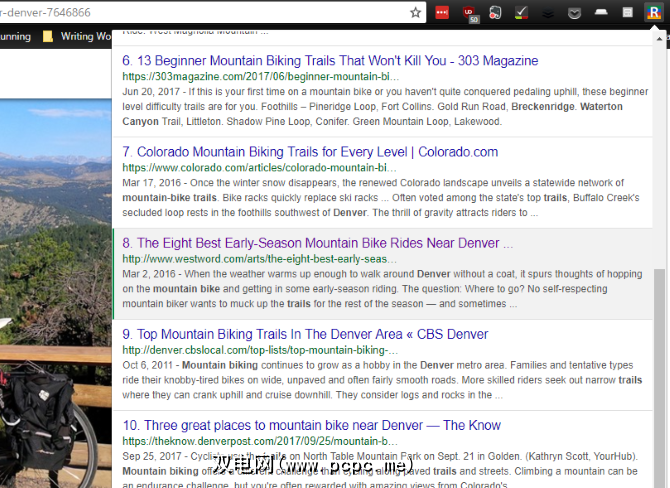The width and height of the screenshot is (670, 488).
Task: Open the theknow.denverpost.com URL in result 10
Action: [260, 441]
